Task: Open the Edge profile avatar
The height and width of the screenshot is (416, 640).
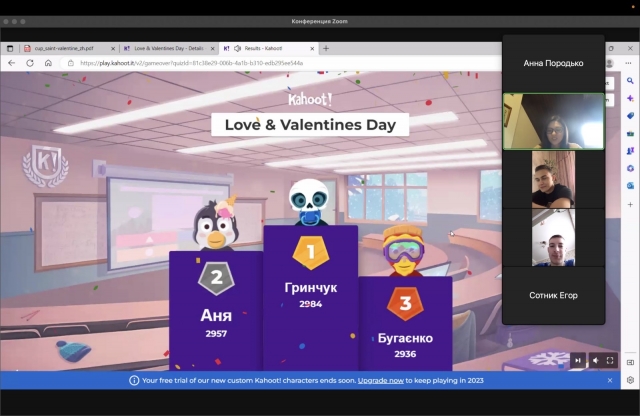Action: 610,63
